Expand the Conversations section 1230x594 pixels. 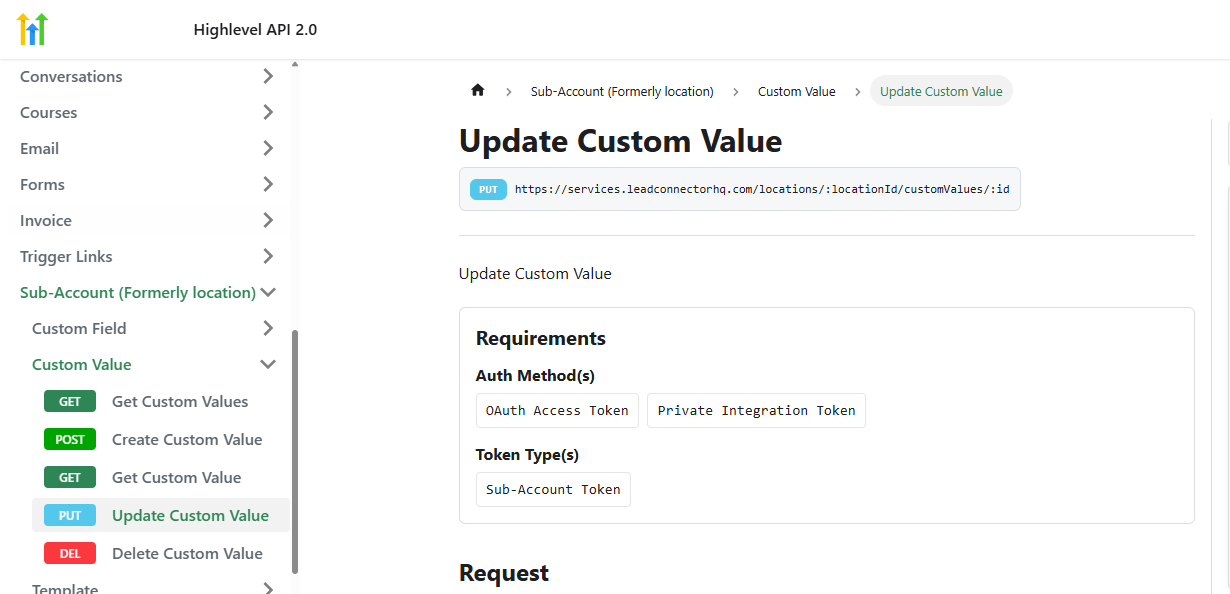(268, 77)
